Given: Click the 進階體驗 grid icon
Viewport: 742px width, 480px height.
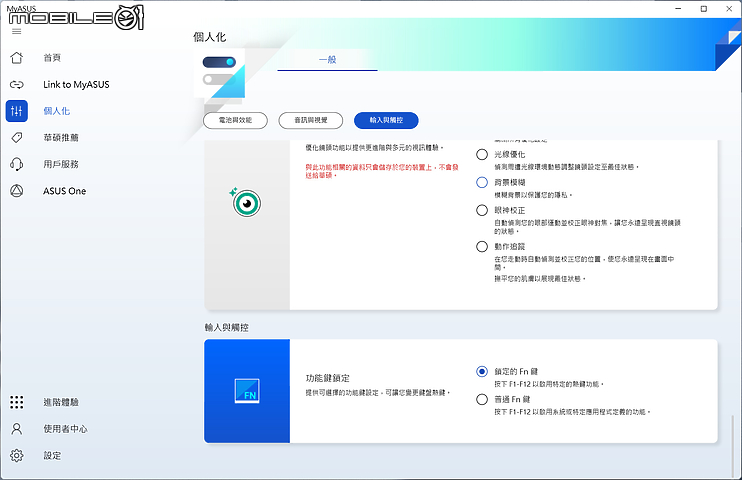Looking at the screenshot, I should coord(17,402).
